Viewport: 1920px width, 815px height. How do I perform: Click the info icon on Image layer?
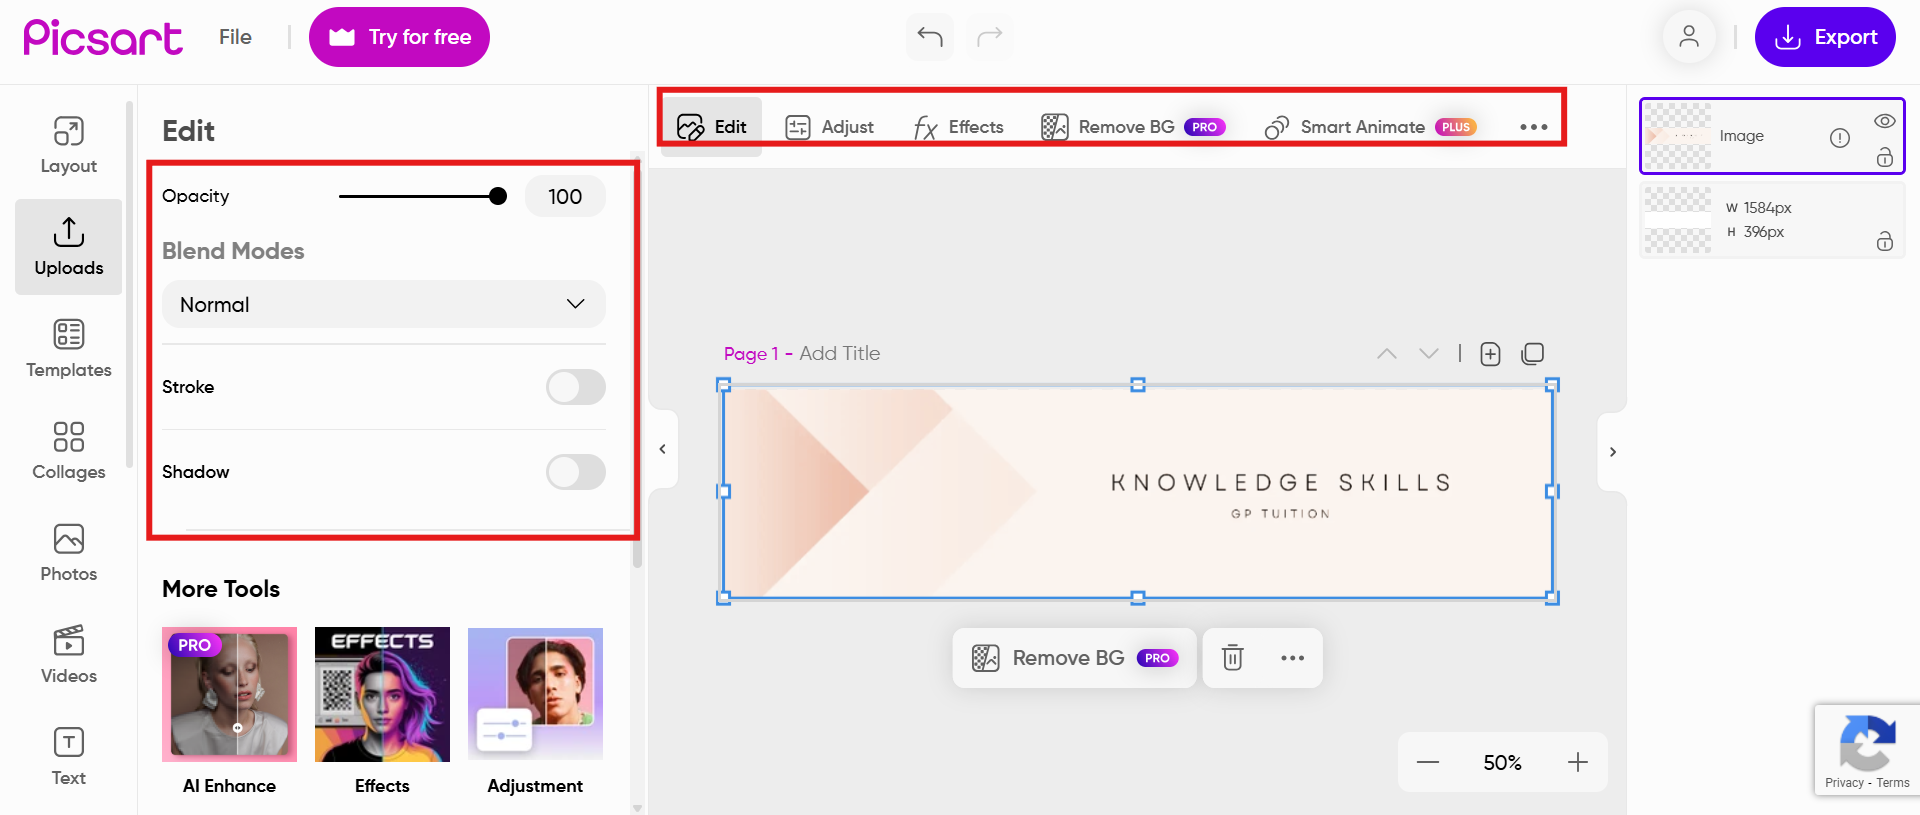click(x=1840, y=138)
